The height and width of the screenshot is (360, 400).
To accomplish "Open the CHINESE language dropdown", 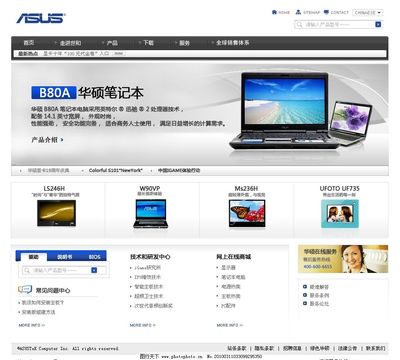I will point(368,13).
